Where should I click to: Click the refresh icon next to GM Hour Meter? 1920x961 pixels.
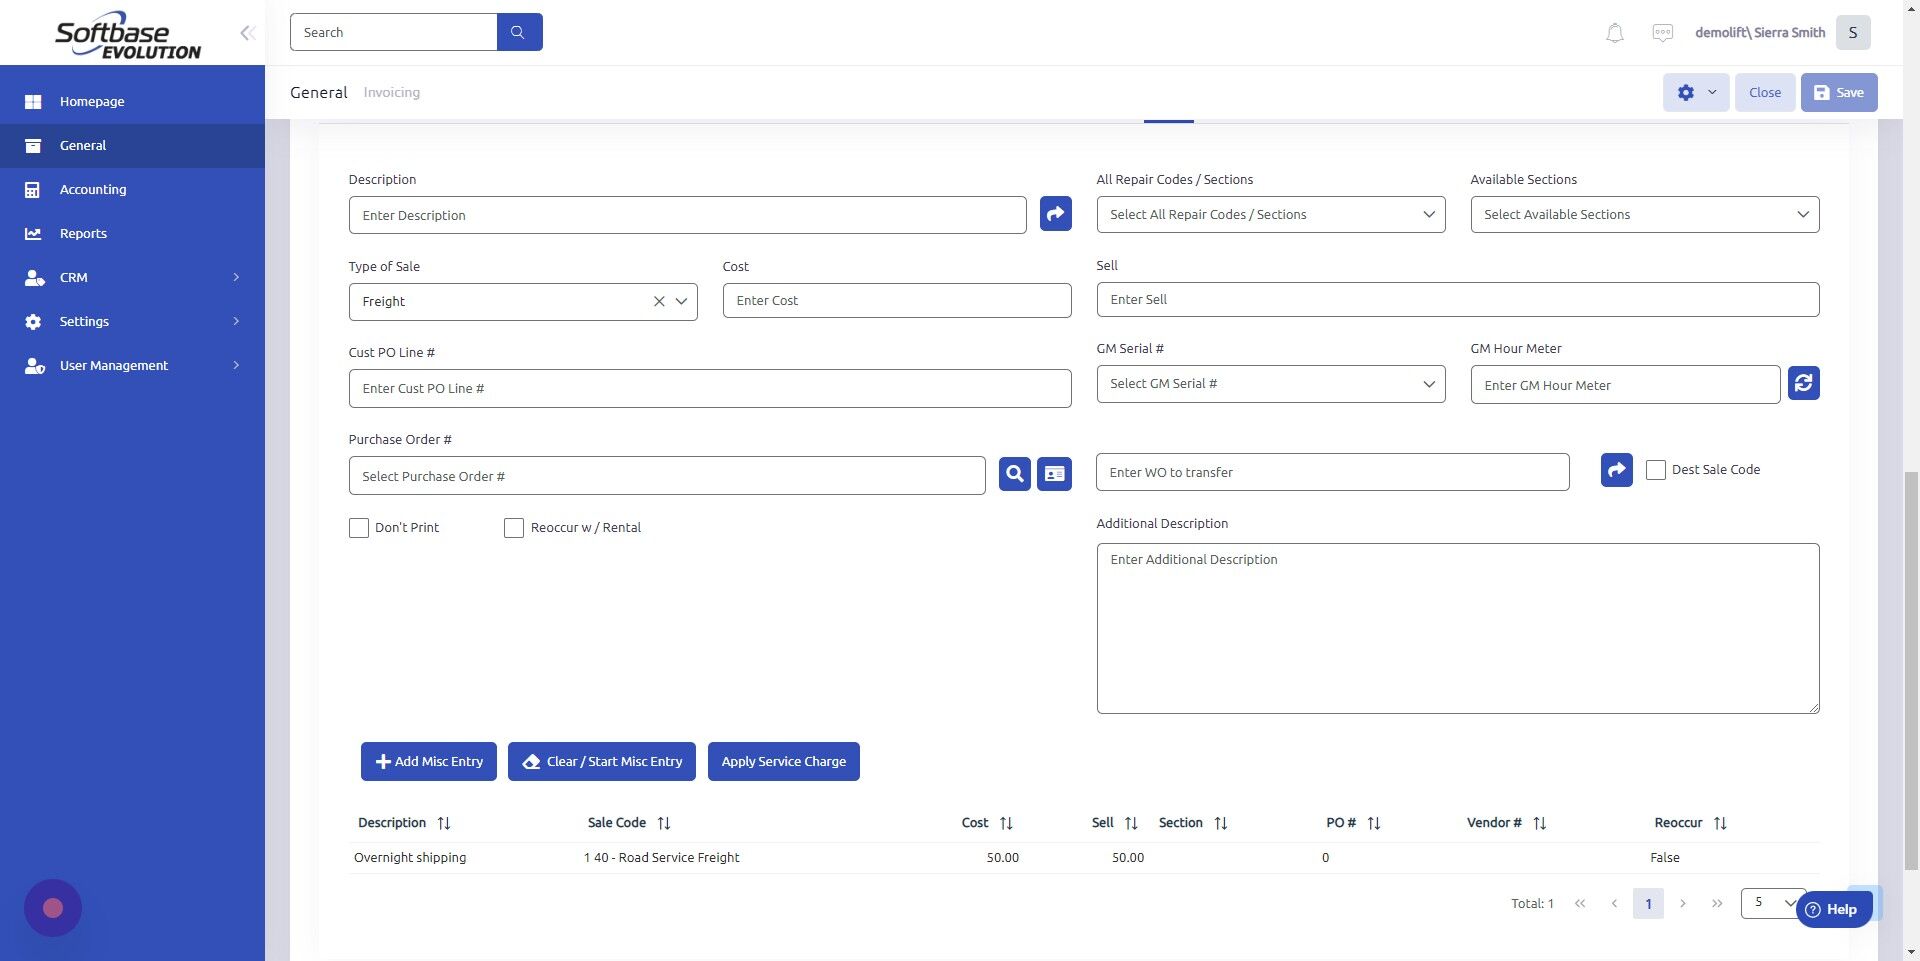tap(1803, 383)
